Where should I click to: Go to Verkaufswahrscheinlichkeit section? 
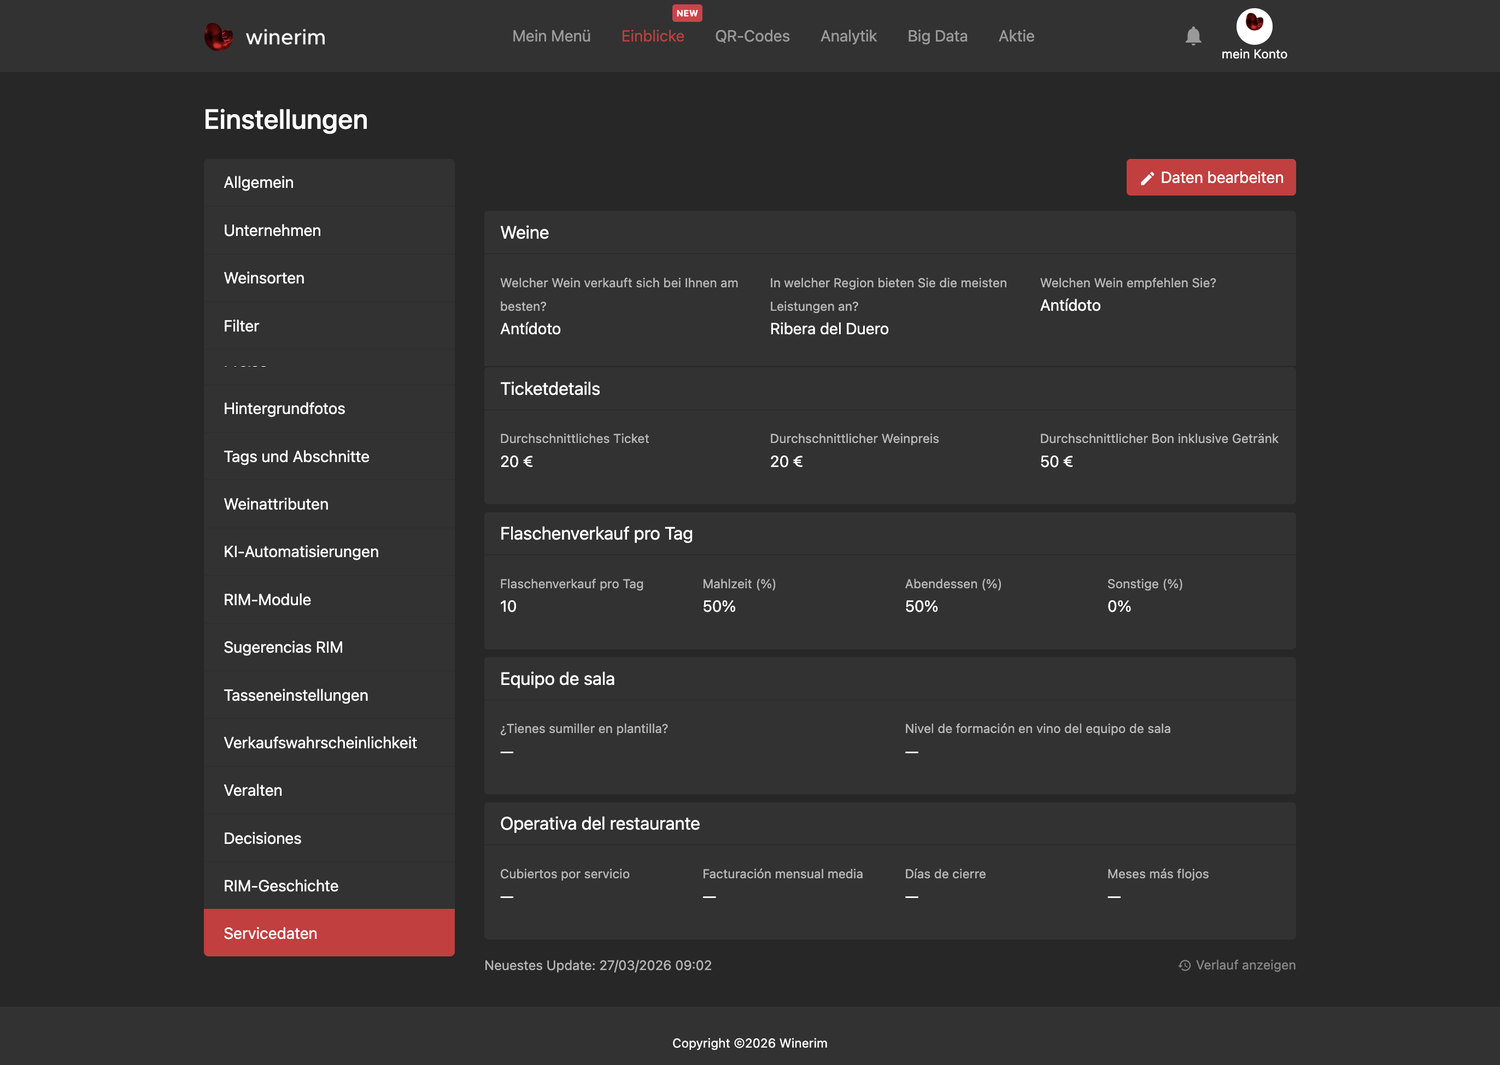tap(329, 743)
